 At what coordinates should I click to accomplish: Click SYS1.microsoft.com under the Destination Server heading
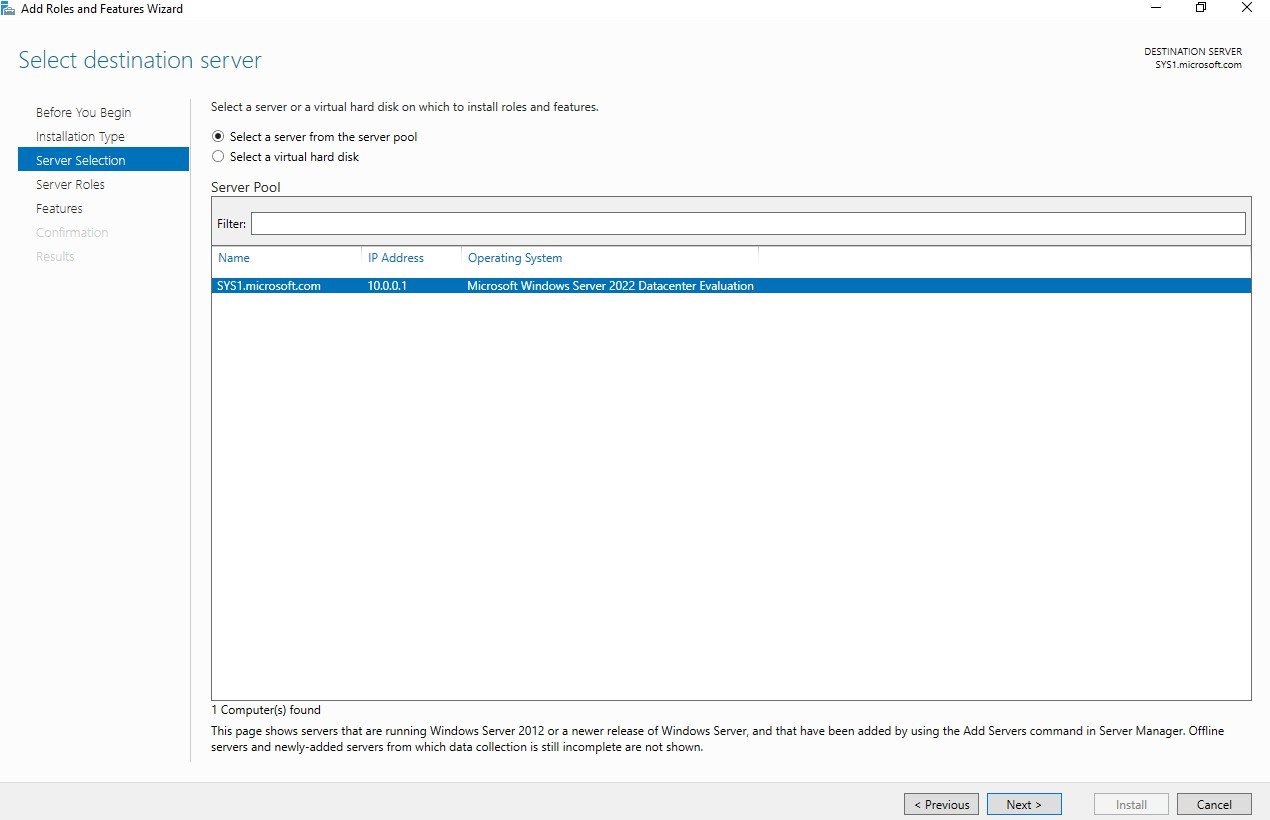pyautogui.click(x=1198, y=65)
